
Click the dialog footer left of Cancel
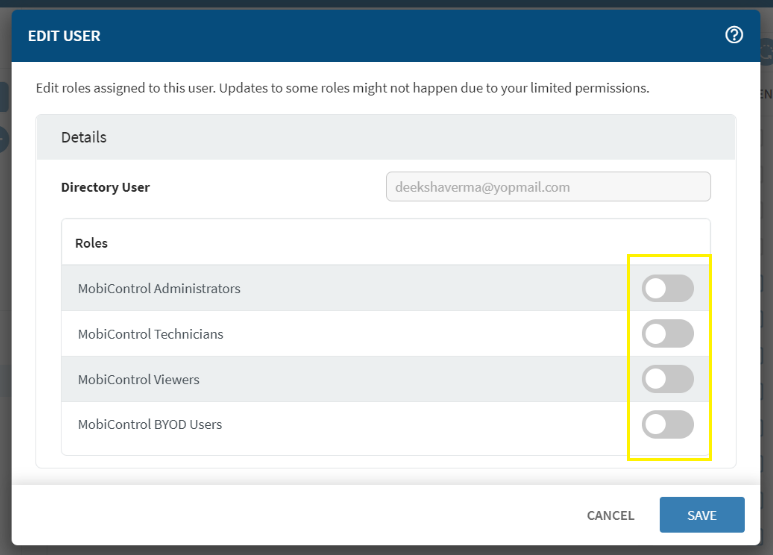tap(300, 515)
